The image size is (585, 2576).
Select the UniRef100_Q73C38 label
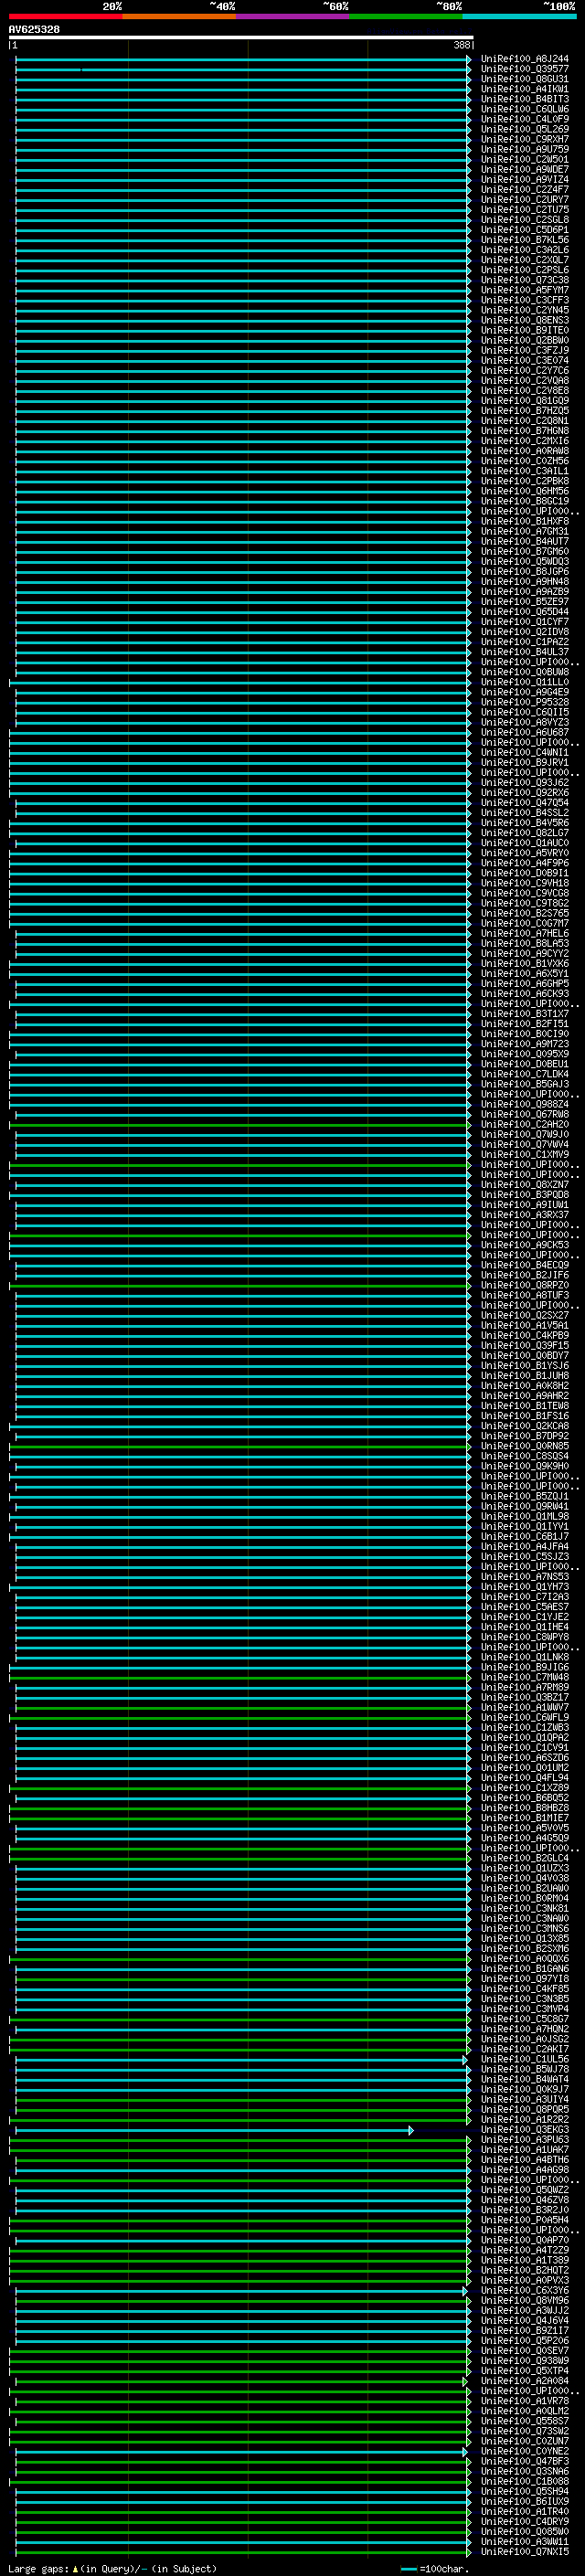tap(524, 280)
